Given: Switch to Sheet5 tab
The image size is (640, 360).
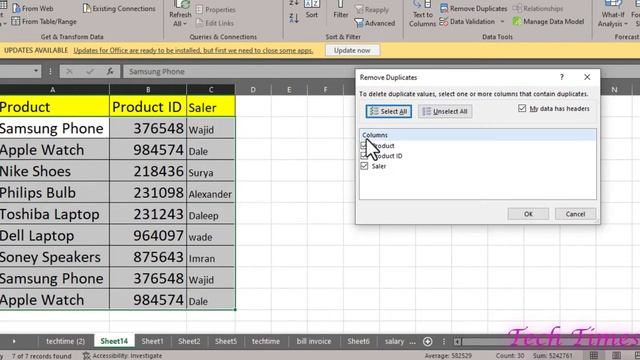Looking at the screenshot, I should [226, 341].
